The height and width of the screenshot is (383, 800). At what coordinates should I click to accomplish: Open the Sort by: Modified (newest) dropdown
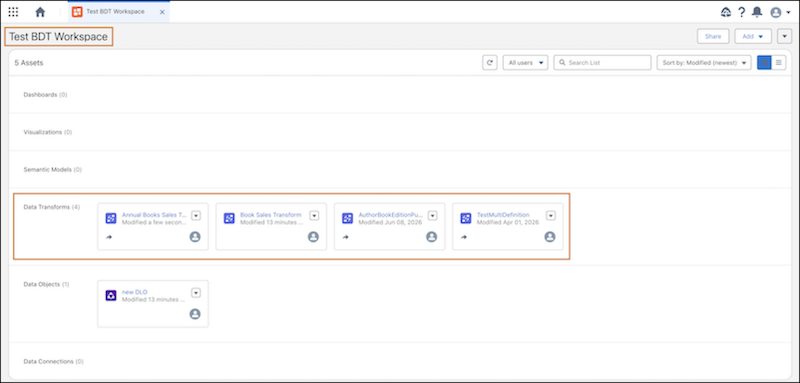click(704, 63)
